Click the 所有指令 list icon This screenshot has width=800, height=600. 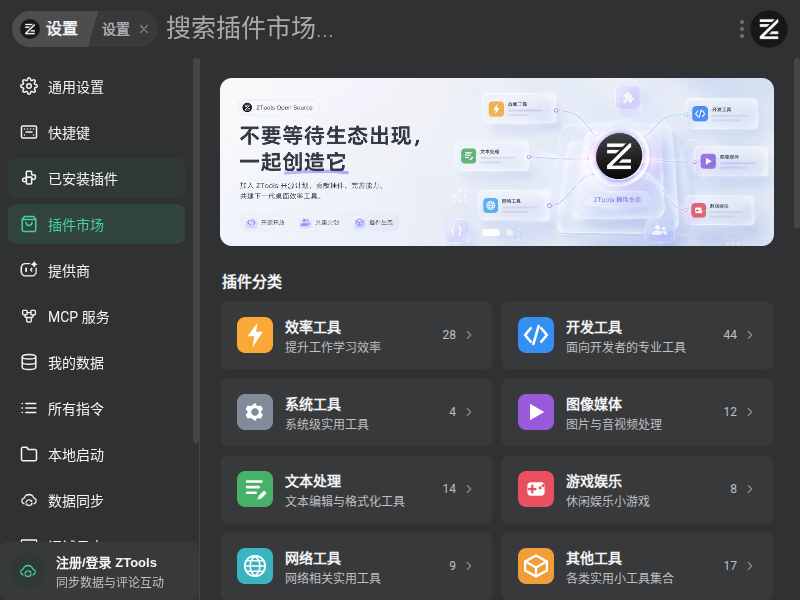[29, 408]
